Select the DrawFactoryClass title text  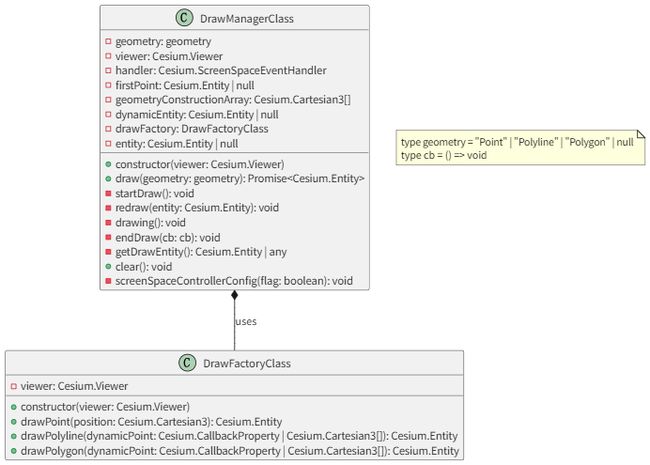tap(247, 363)
